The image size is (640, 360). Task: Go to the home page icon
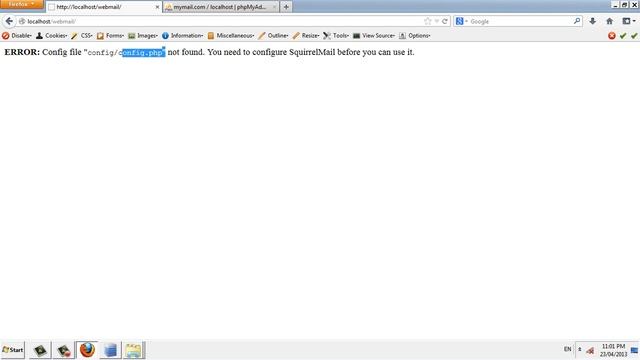tap(609, 21)
